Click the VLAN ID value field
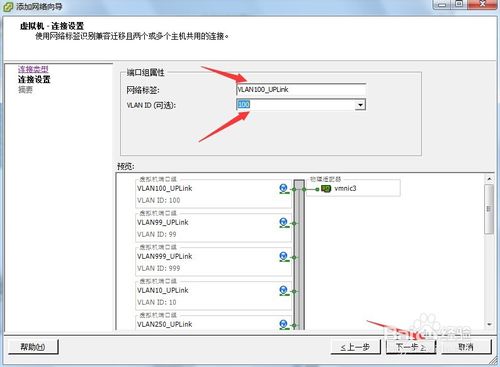This screenshot has height=367, width=500. pos(295,105)
